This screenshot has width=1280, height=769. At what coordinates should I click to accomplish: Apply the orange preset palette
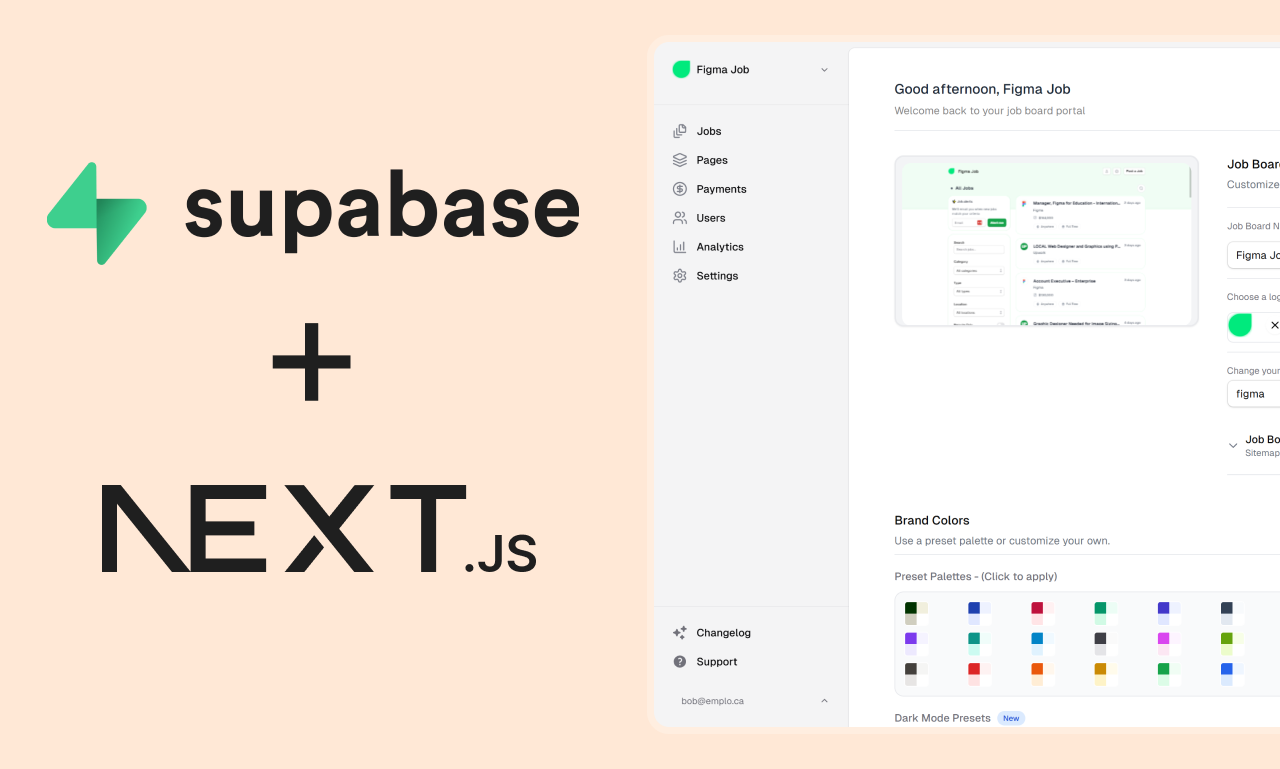1042,675
